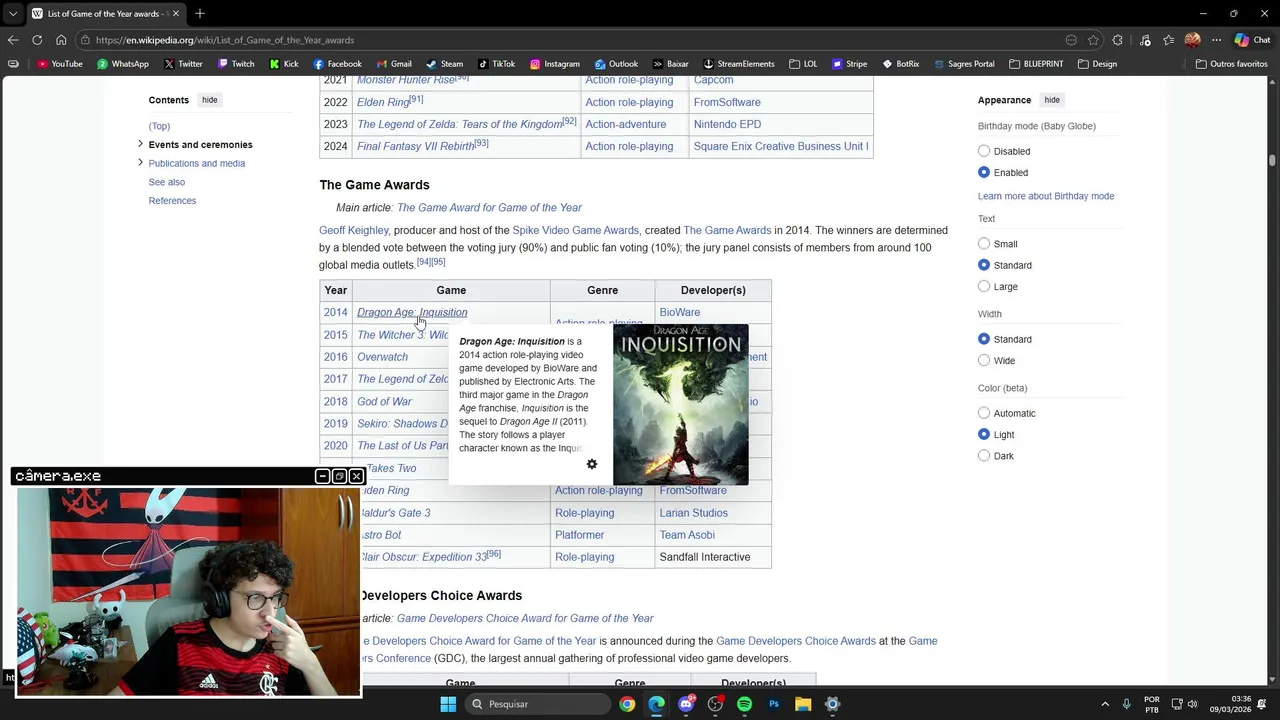Open the TikTok bookmark
Image resolution: width=1280 pixels, height=720 pixels.
click(x=496, y=64)
